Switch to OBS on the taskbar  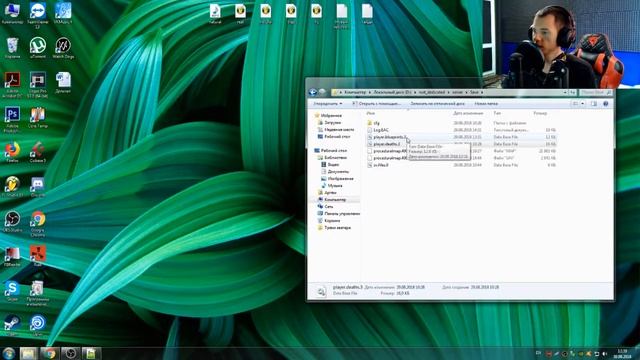click(71, 353)
